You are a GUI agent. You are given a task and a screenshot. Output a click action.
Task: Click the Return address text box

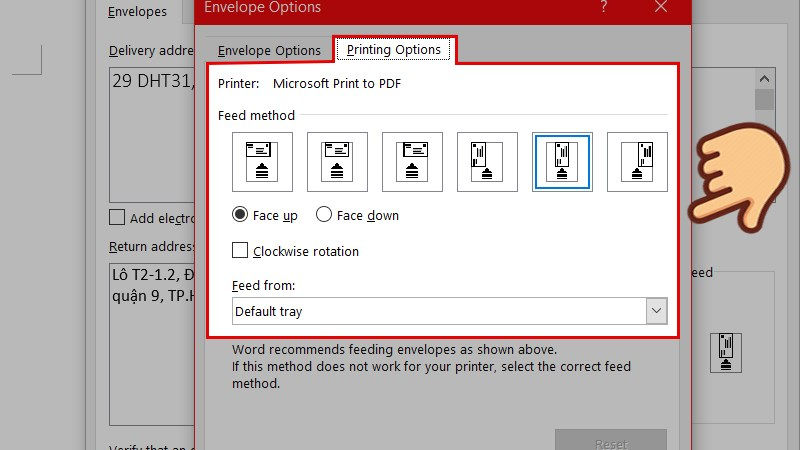(152, 344)
